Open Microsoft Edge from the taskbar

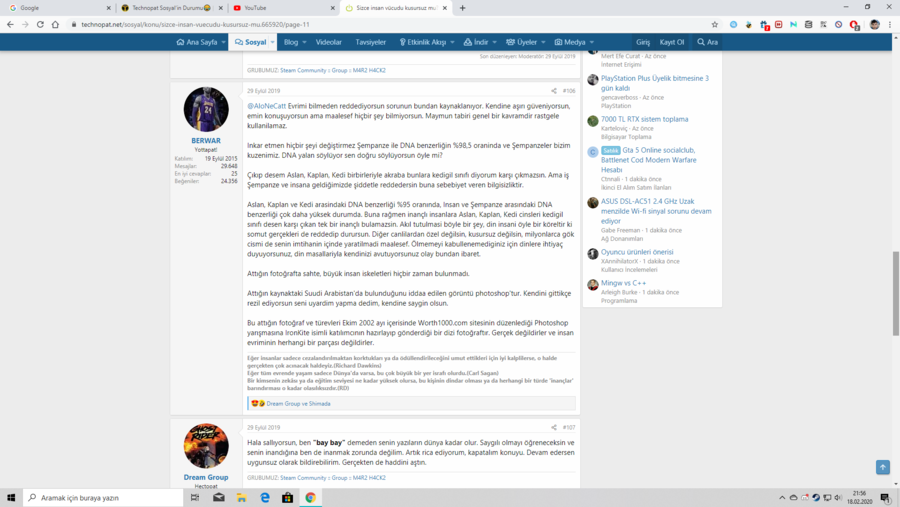265,497
